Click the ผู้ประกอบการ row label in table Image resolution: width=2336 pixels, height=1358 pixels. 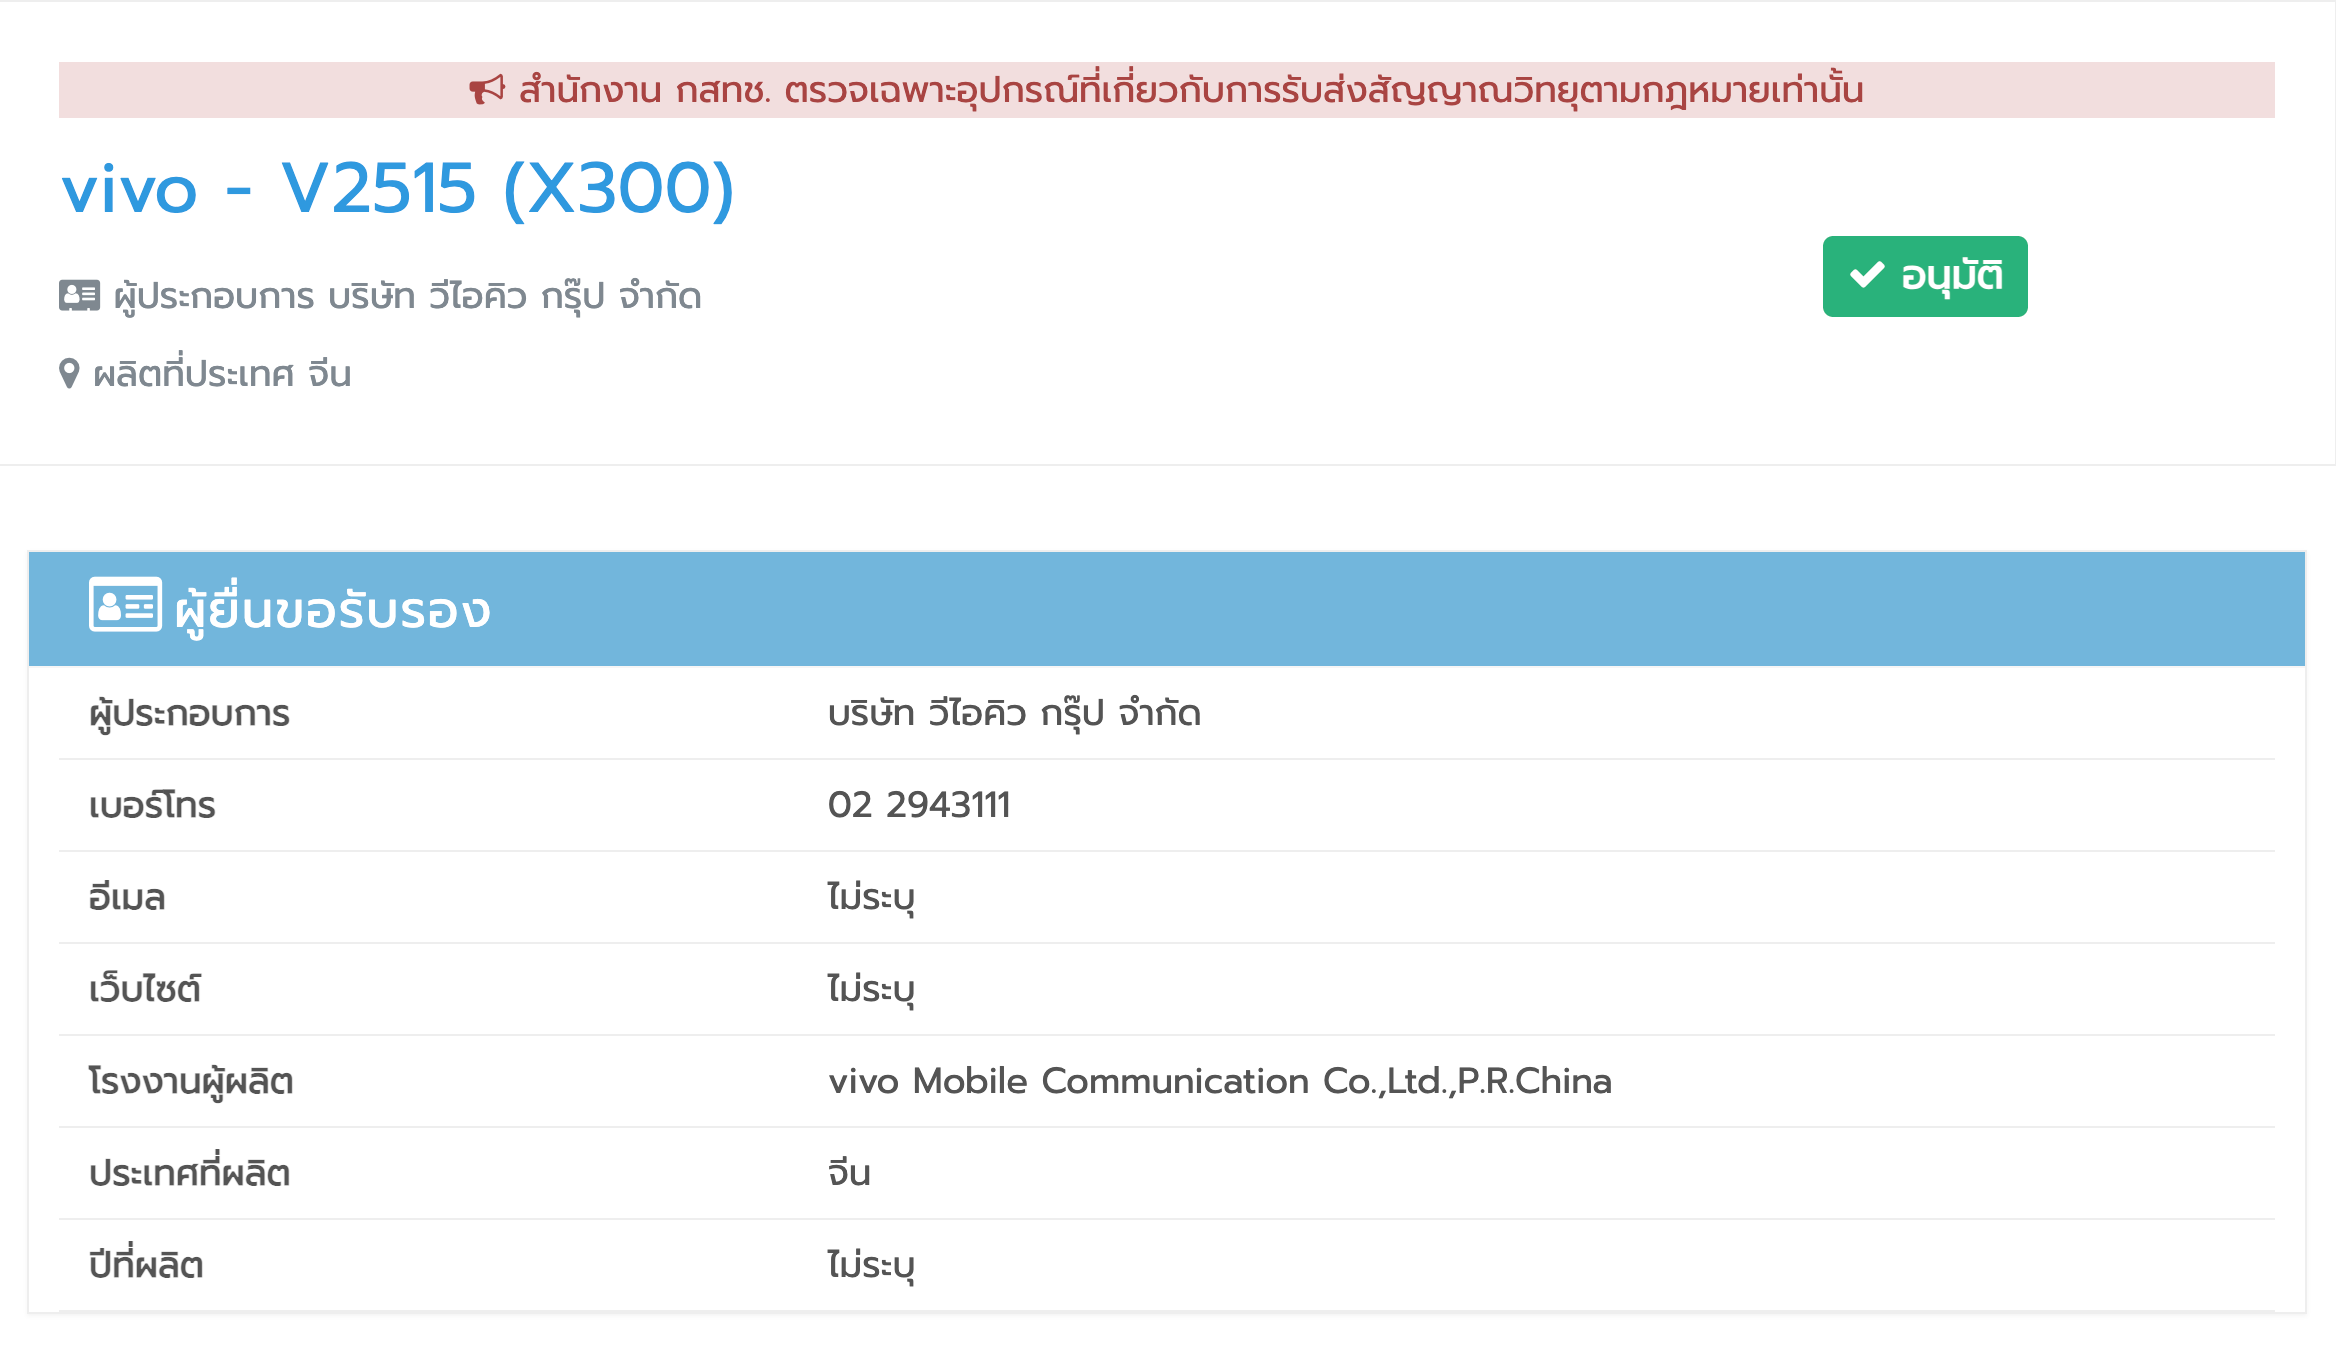point(189,714)
